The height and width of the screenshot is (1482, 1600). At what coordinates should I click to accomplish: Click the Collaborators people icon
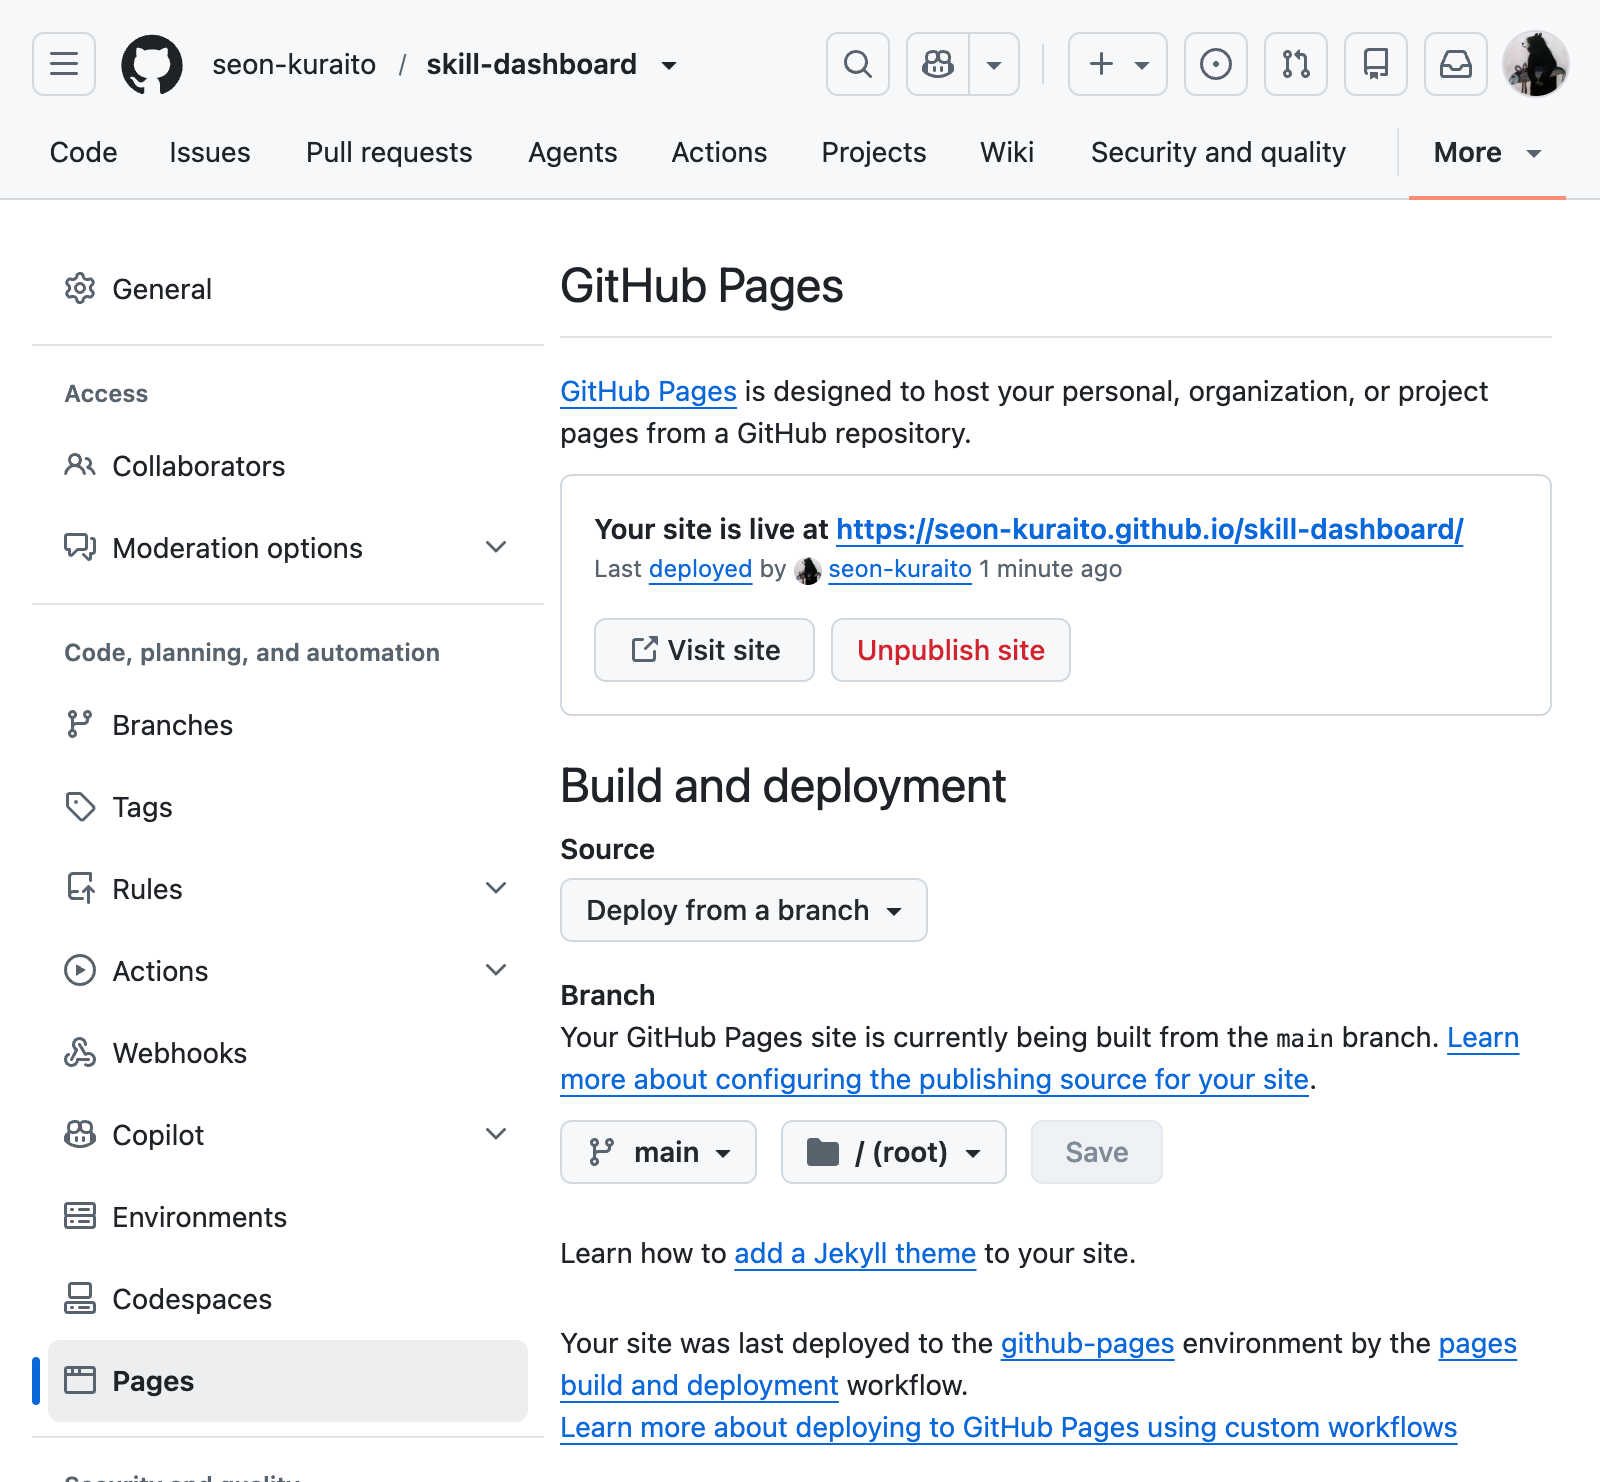coord(80,466)
